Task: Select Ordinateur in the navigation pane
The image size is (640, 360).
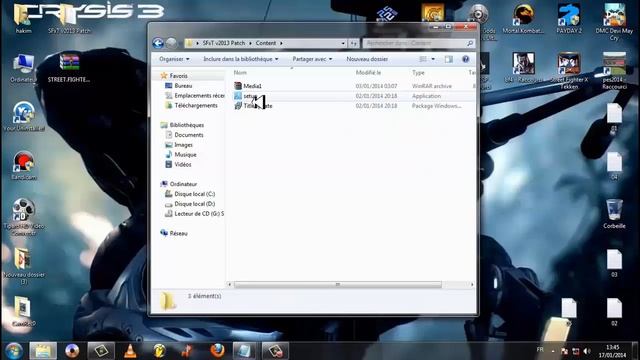Action: click(x=183, y=184)
